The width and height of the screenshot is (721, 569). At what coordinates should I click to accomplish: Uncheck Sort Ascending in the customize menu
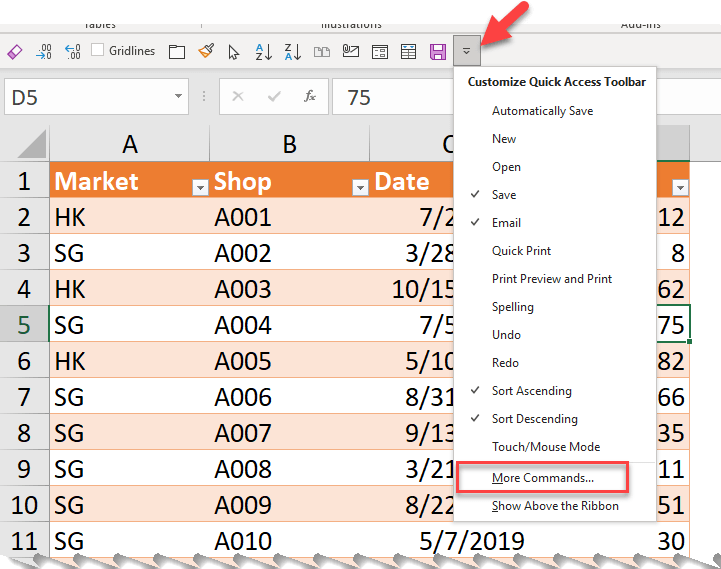[x=531, y=391]
